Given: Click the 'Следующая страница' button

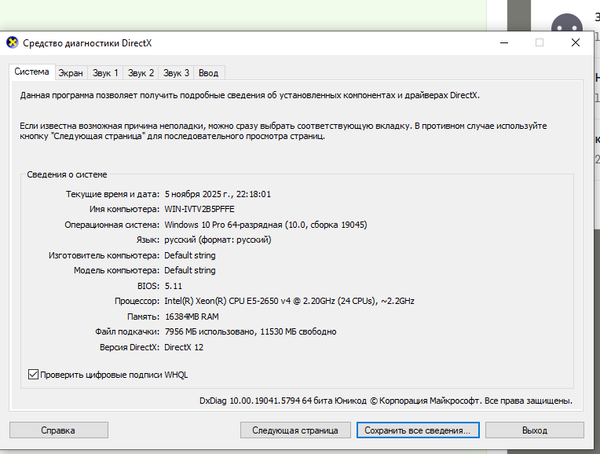Looking at the screenshot, I should (294, 430).
